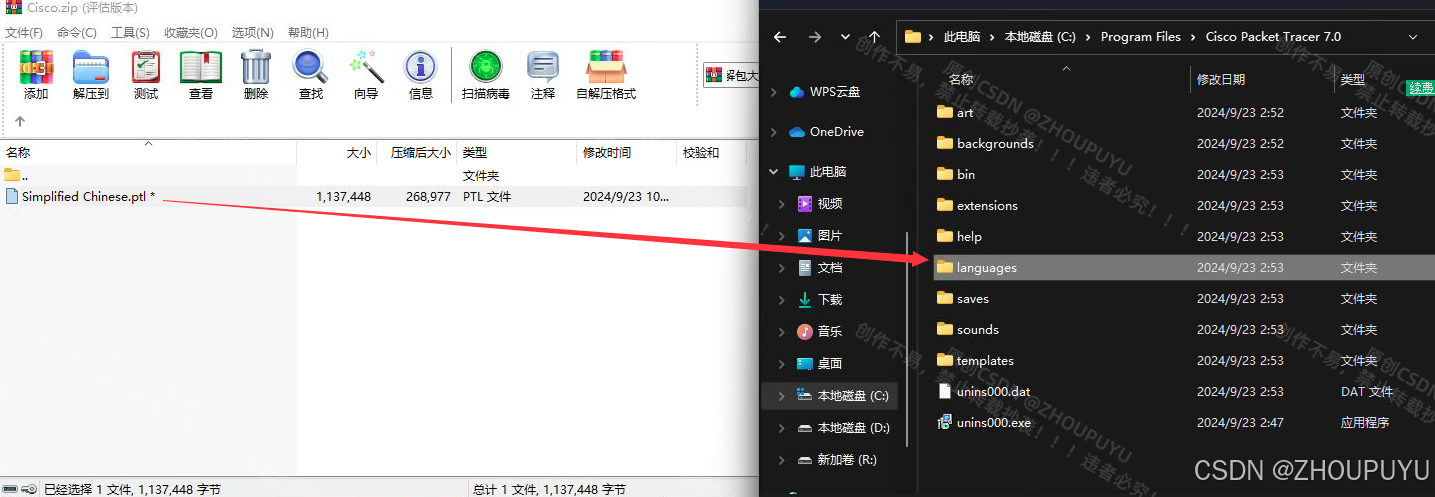Expand the OneDrive tree node
Viewport: 1435px width, 497px height.
coord(774,132)
